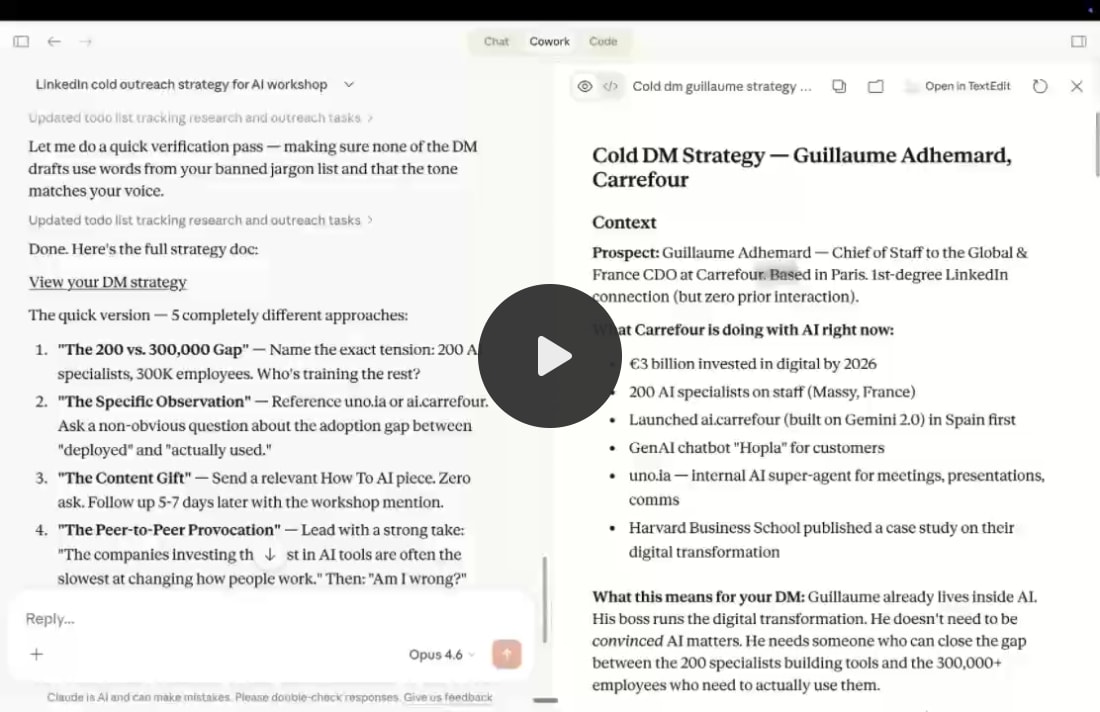The width and height of the screenshot is (1100, 712).
Task: Open the conversation title dropdown chevron
Action: 349,84
